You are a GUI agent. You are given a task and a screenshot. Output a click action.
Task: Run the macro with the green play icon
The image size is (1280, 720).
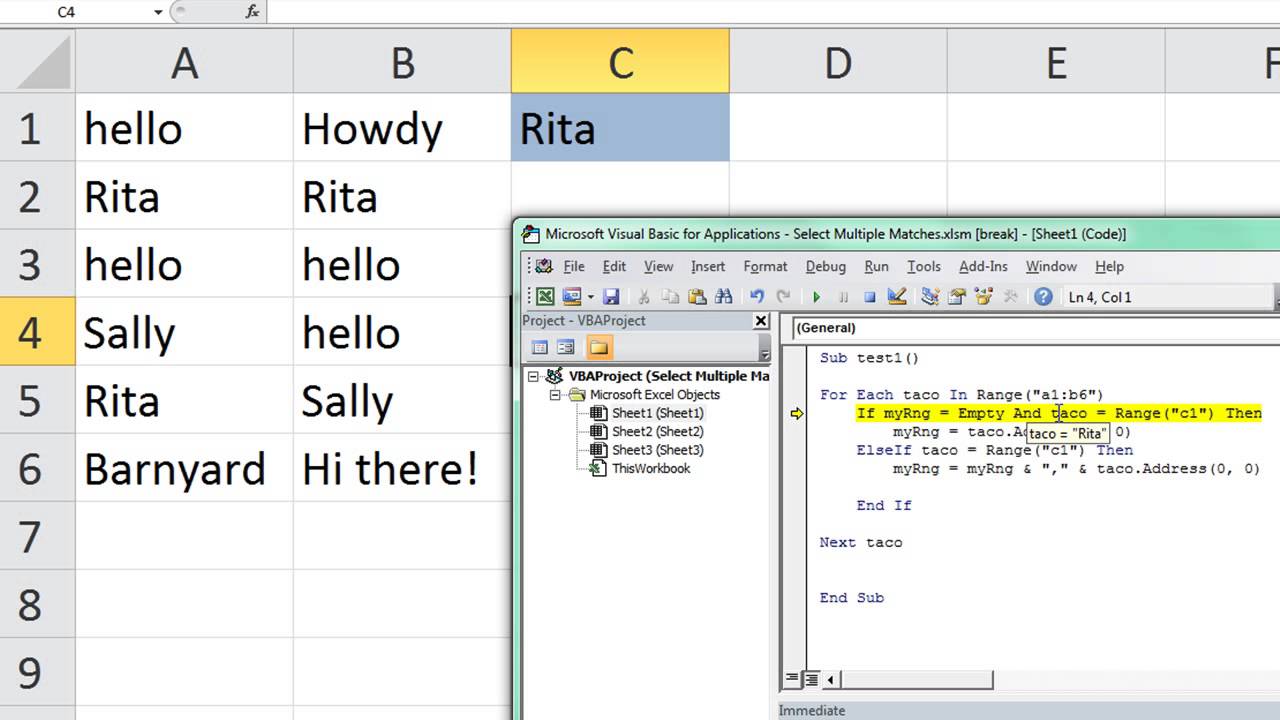pos(817,297)
